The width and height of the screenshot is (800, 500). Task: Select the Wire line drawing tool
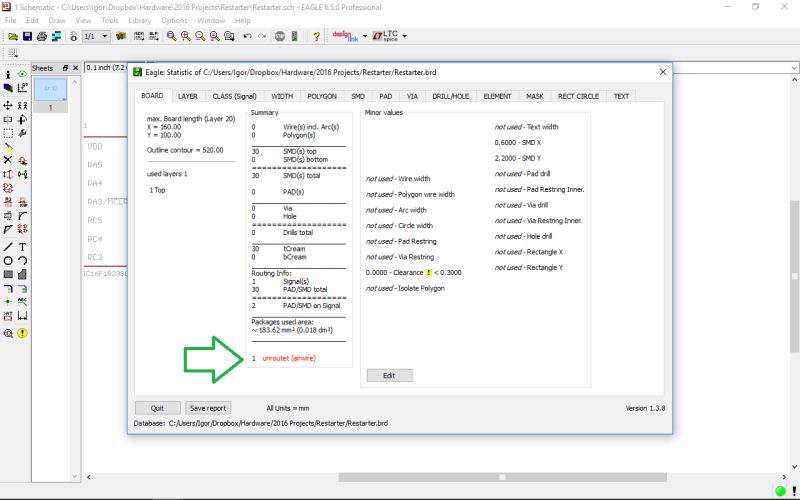[8, 247]
